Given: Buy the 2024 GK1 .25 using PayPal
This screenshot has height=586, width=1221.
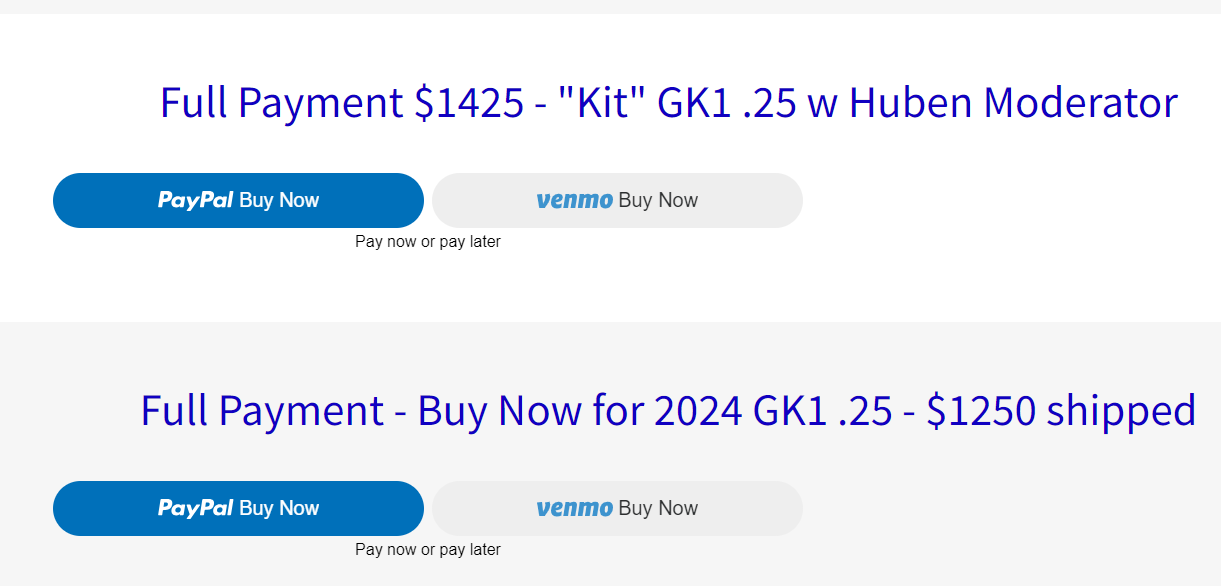Looking at the screenshot, I should [x=238, y=508].
